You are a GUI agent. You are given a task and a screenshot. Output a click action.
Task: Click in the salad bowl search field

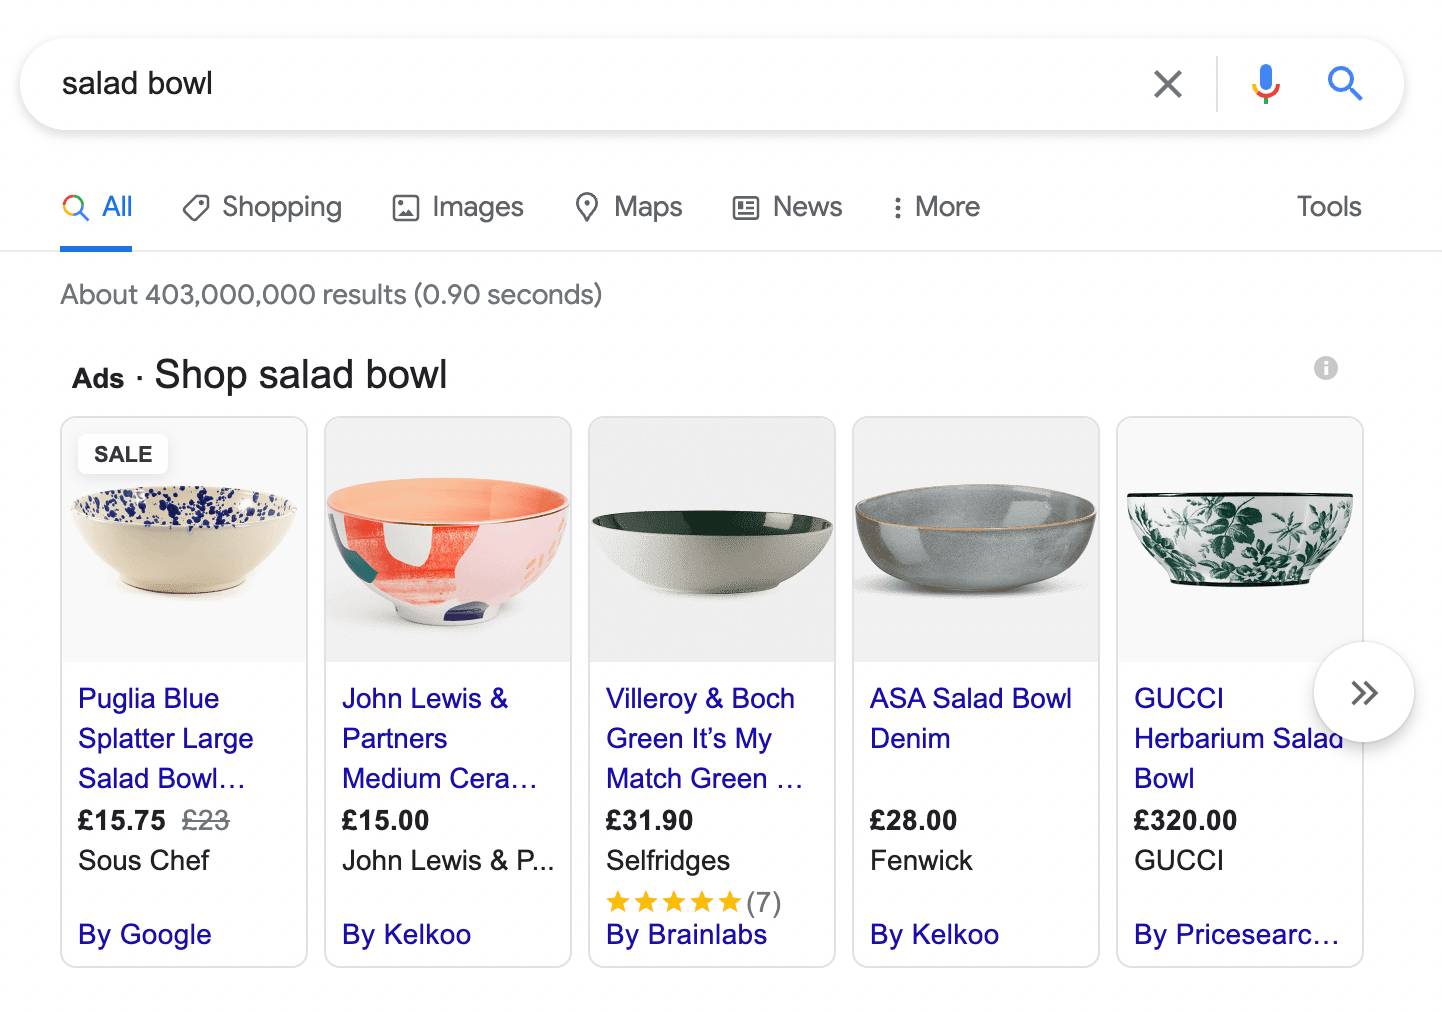click(600, 84)
